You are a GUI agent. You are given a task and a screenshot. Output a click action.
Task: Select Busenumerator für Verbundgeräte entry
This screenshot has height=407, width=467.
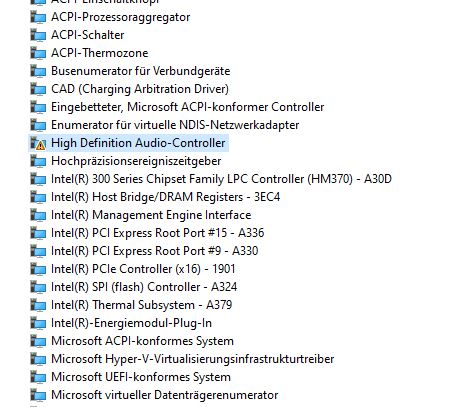click(x=140, y=71)
